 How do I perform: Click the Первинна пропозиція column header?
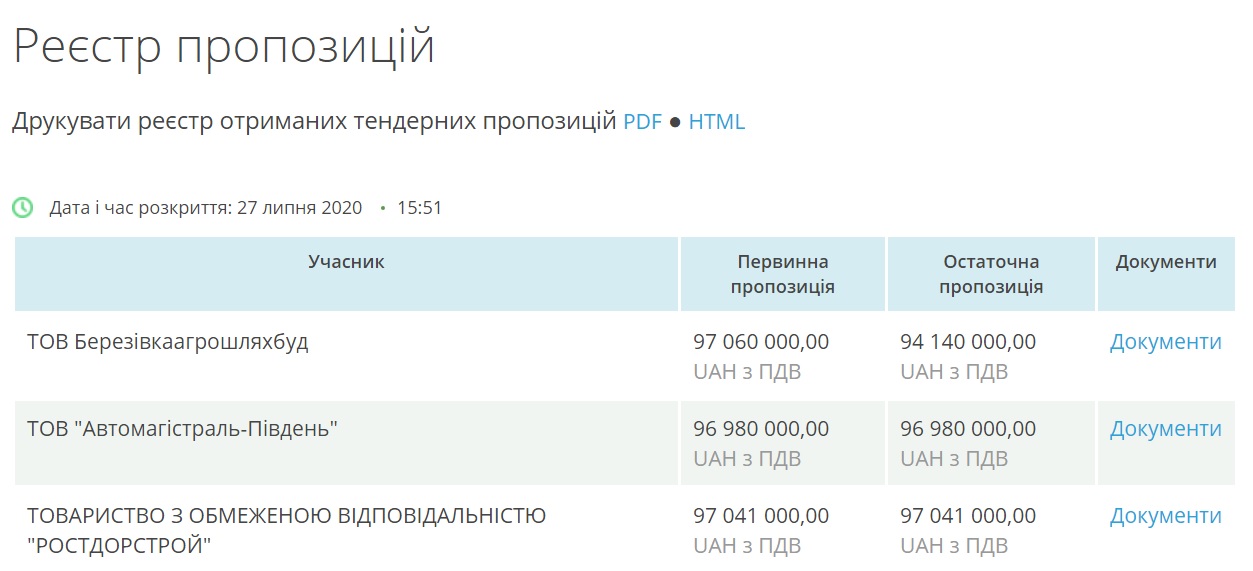[x=783, y=274]
